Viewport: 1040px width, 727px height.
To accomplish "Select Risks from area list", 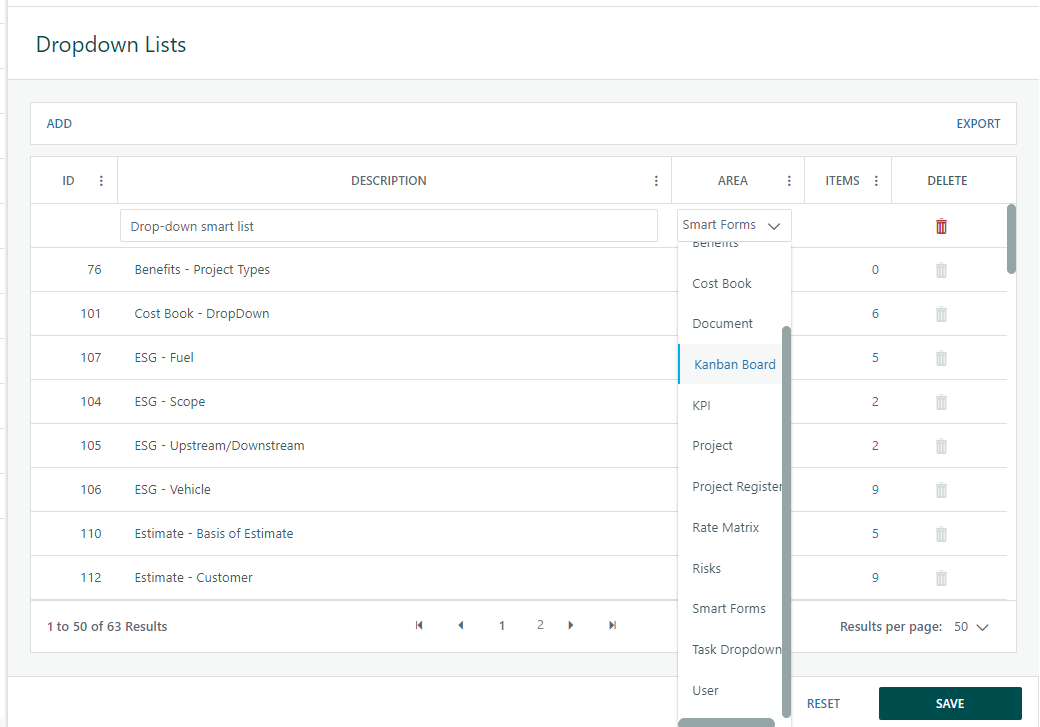I will click(x=706, y=568).
